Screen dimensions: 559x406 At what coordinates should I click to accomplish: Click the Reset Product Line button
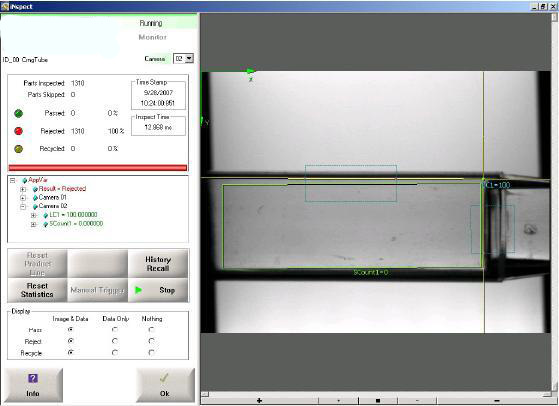tap(37, 264)
